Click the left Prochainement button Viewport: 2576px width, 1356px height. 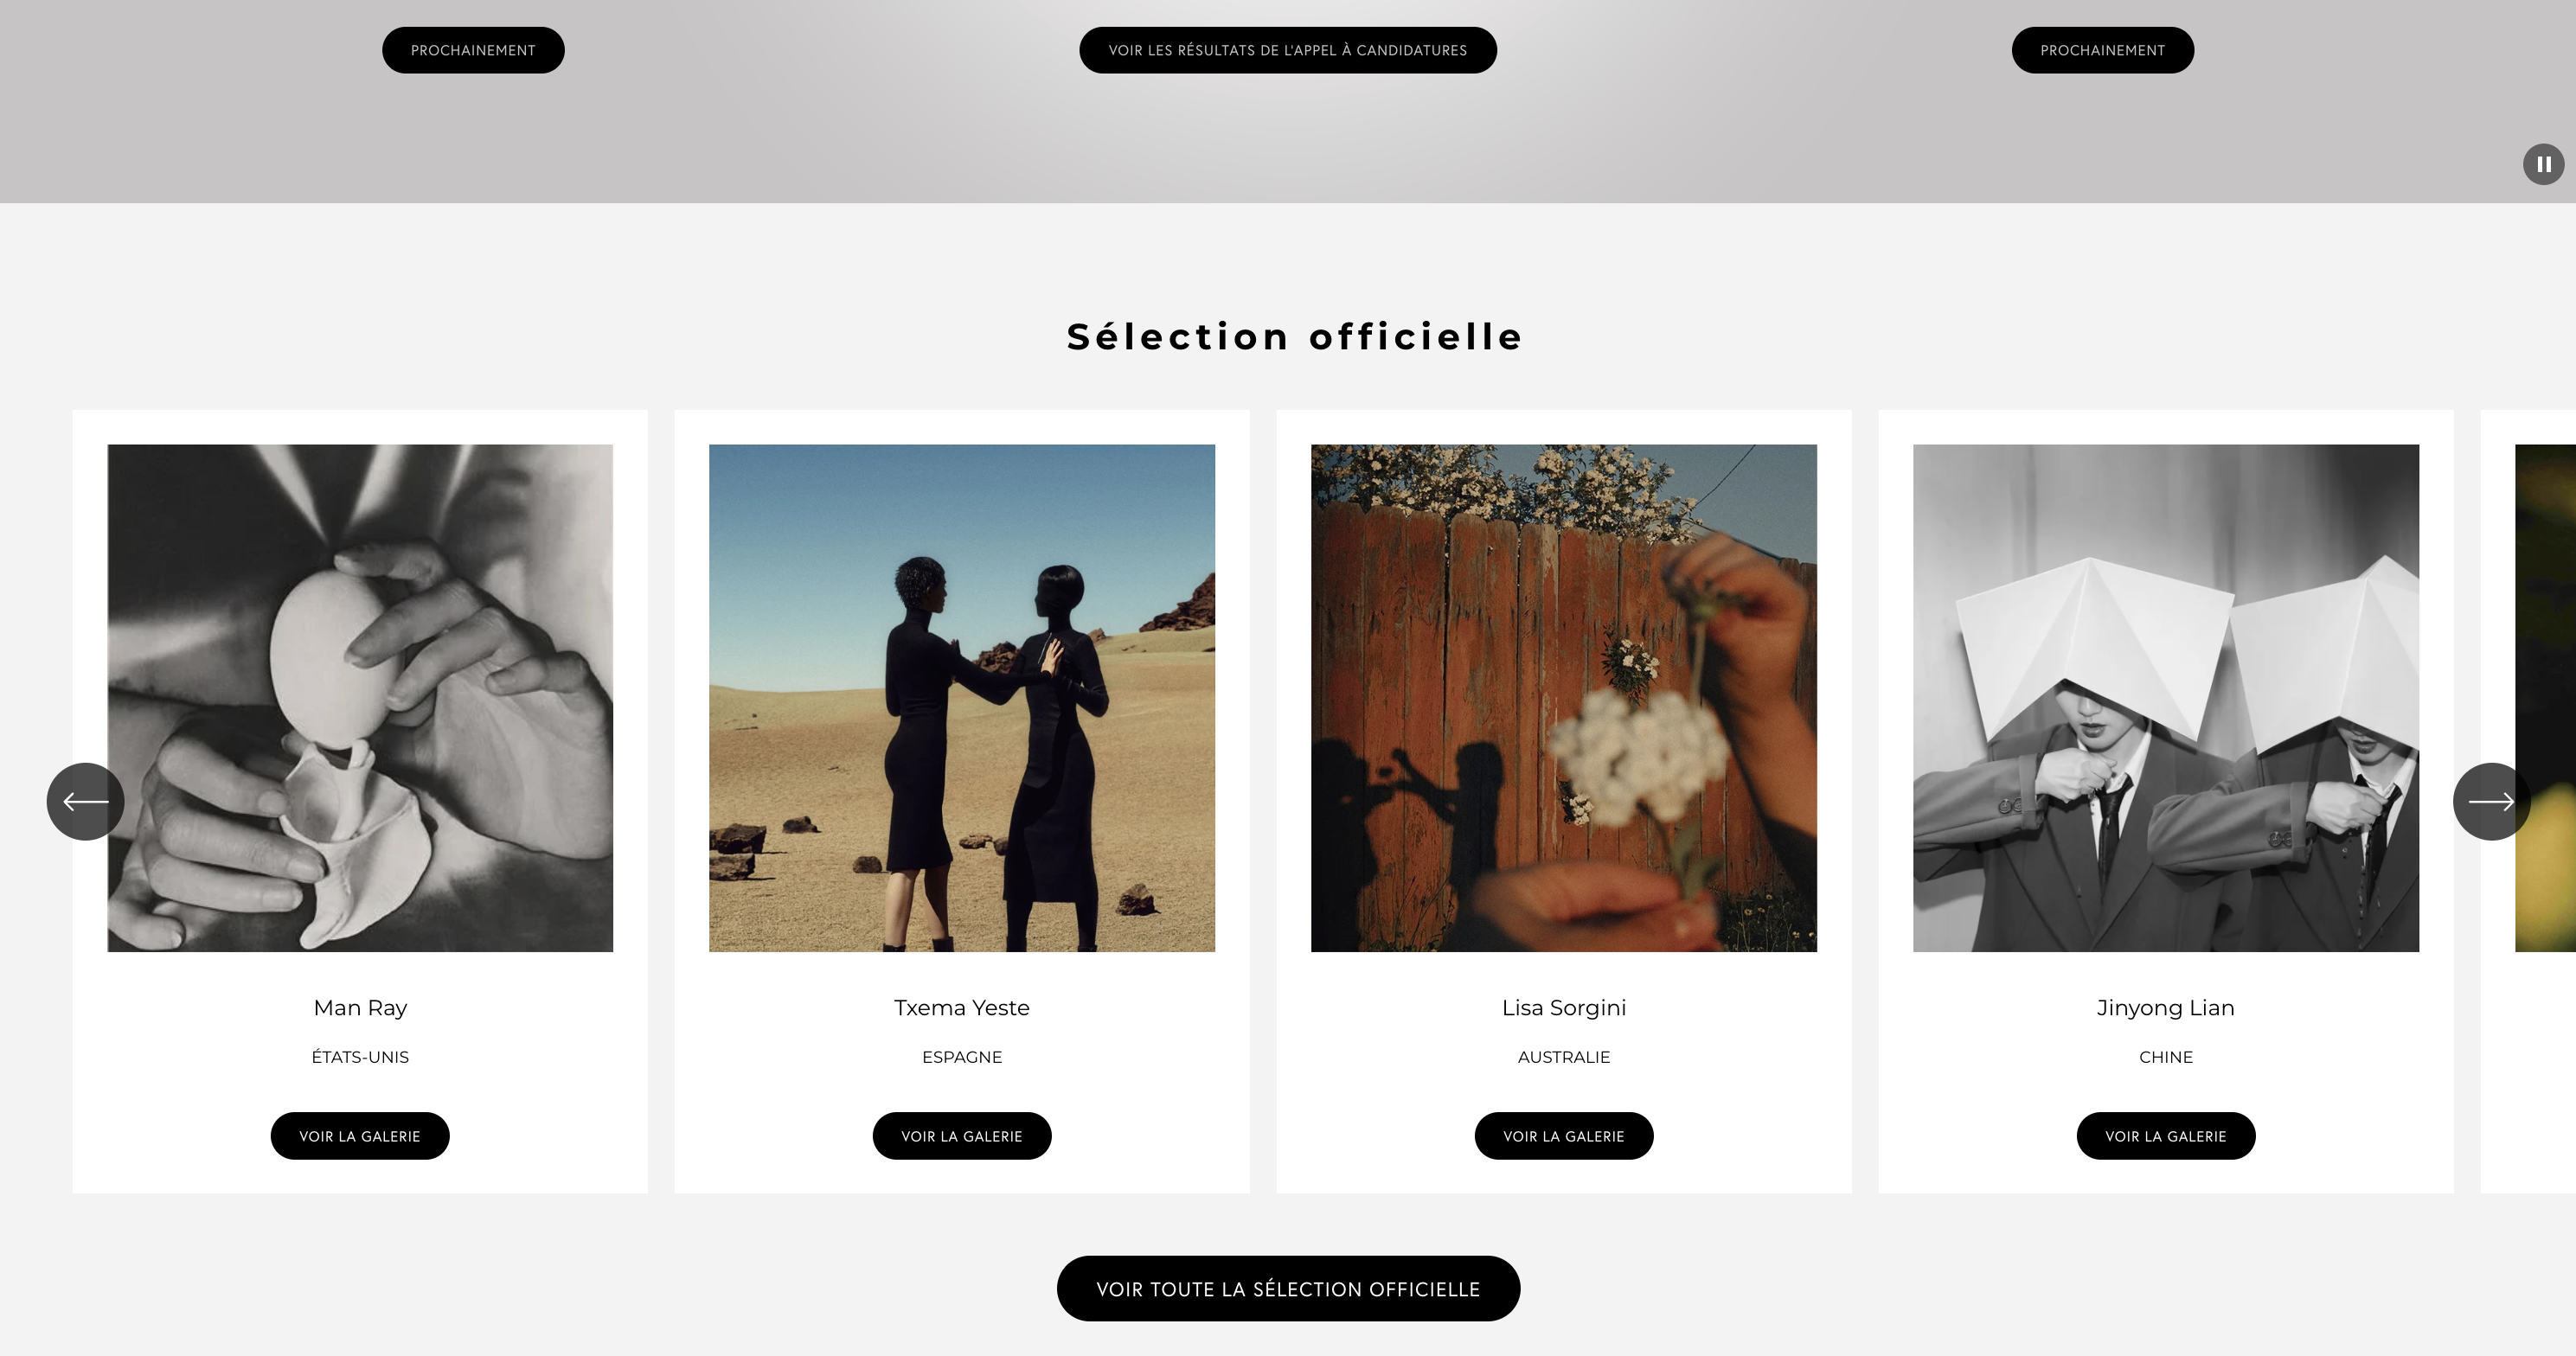tap(473, 50)
